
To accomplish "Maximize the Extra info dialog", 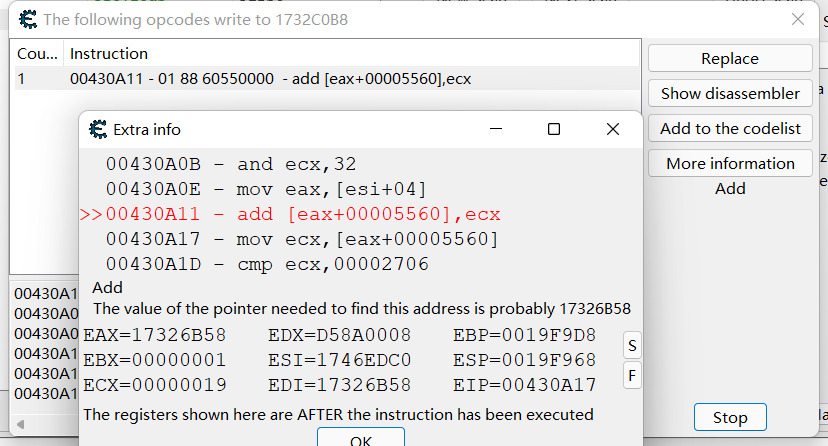I will [x=554, y=129].
